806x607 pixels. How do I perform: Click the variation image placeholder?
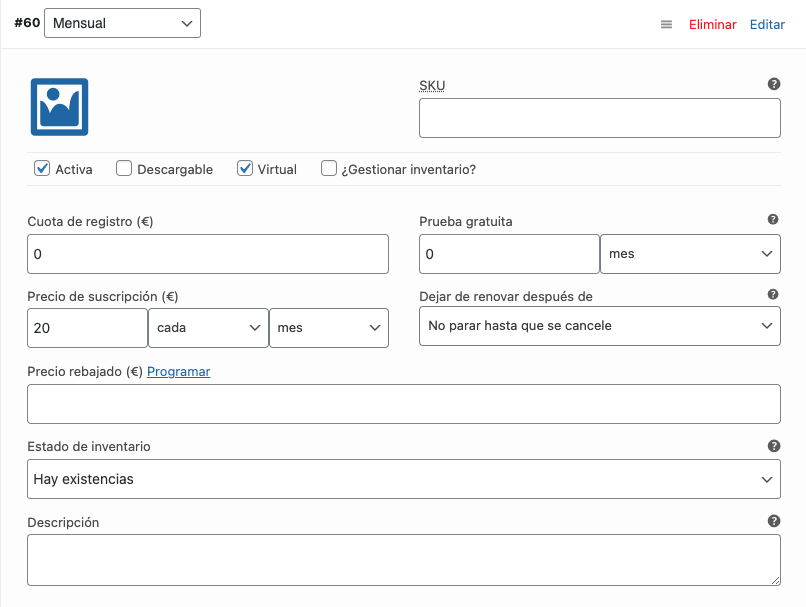58,106
